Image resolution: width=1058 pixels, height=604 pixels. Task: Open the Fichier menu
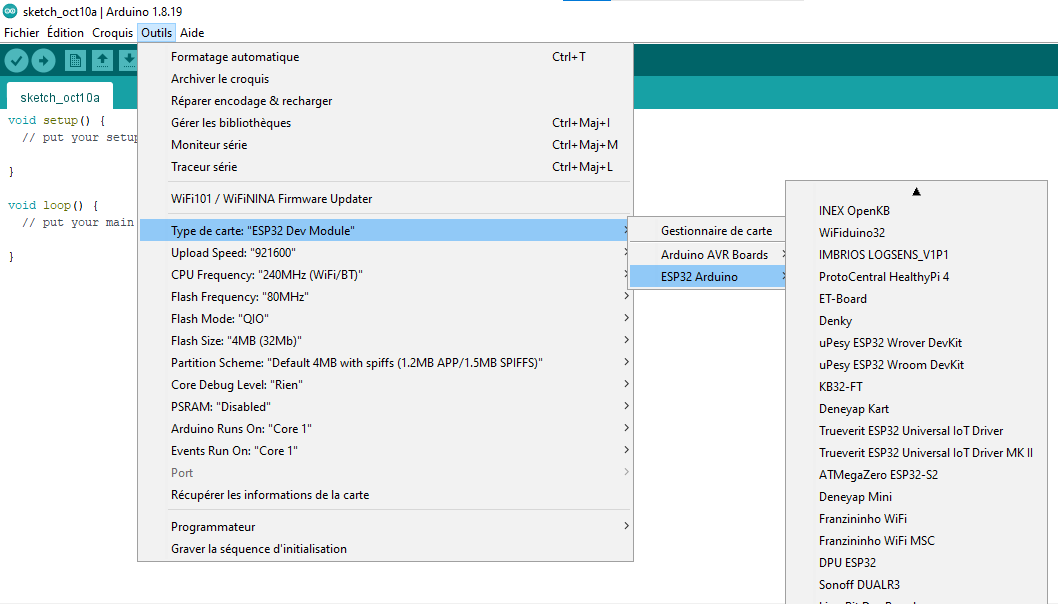coord(22,32)
